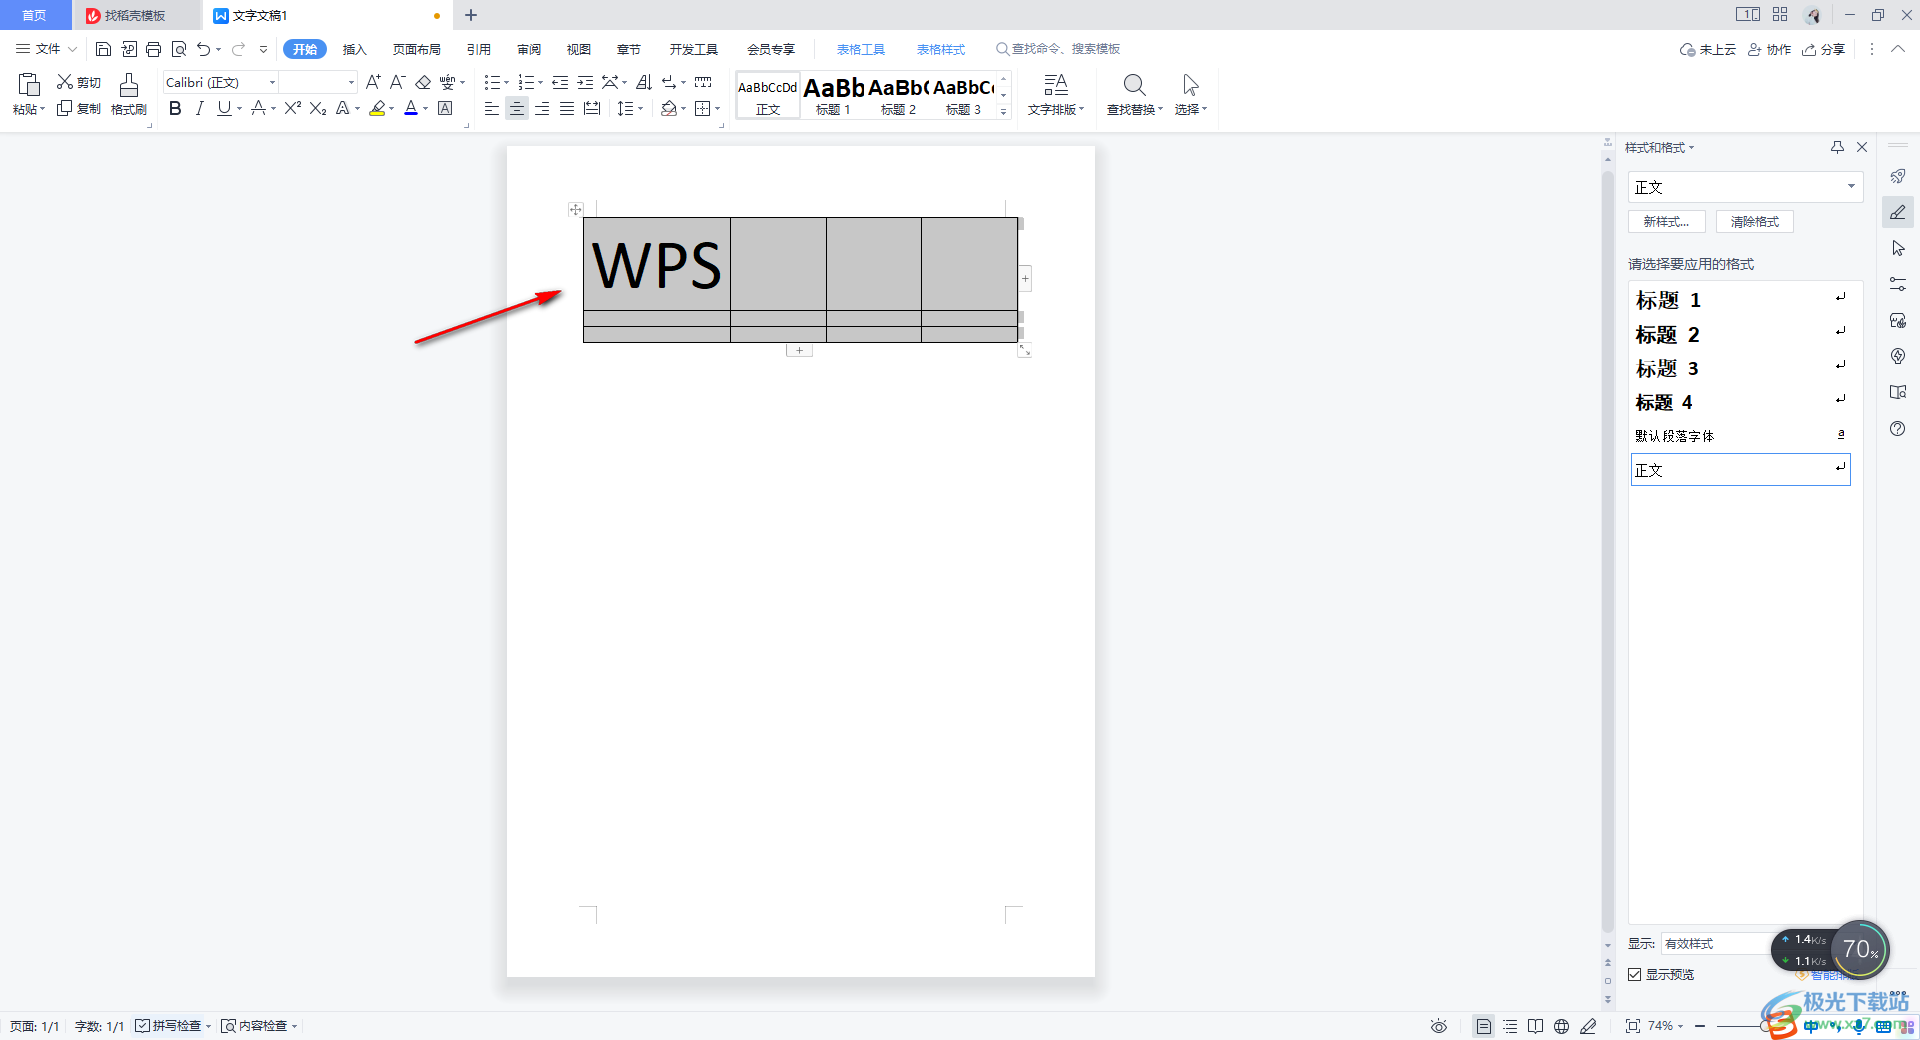Click the Print icon
This screenshot has width=1920, height=1040.
[153, 49]
